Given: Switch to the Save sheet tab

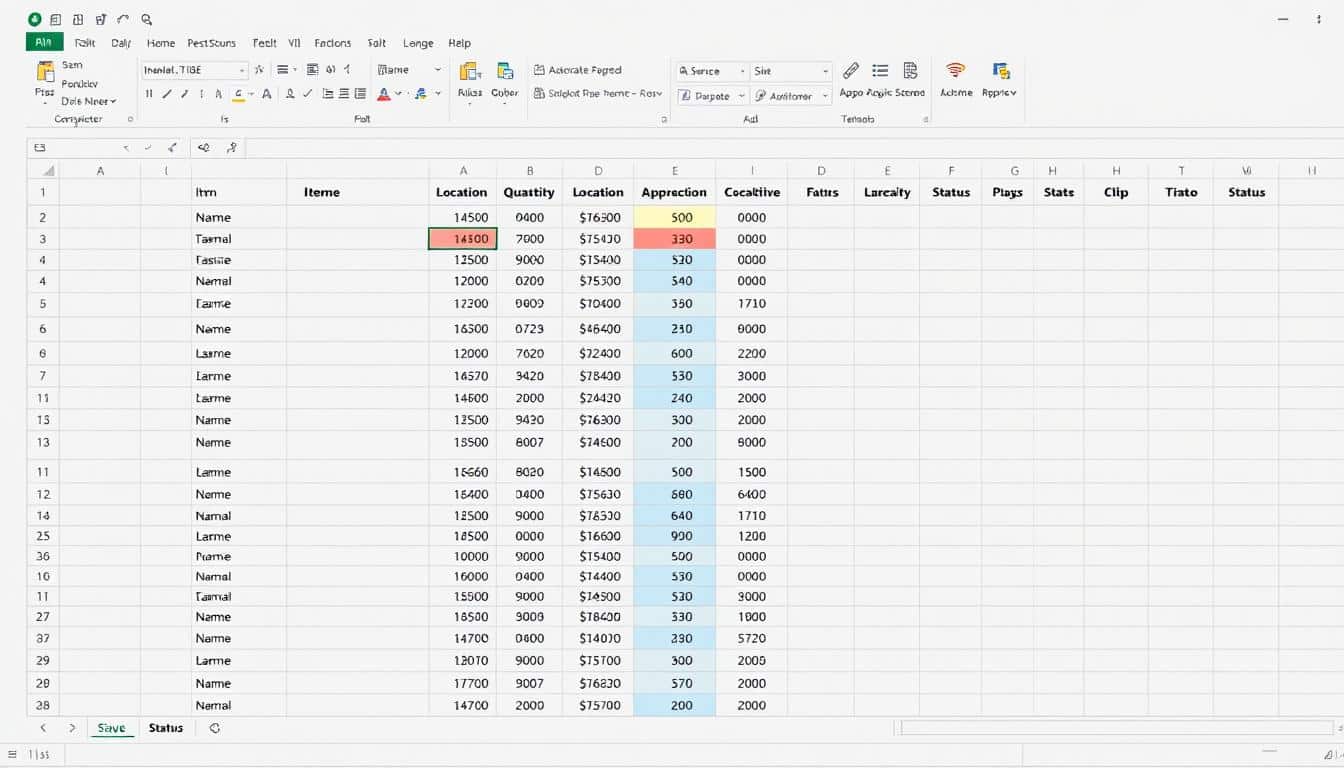Looking at the screenshot, I should click(111, 728).
